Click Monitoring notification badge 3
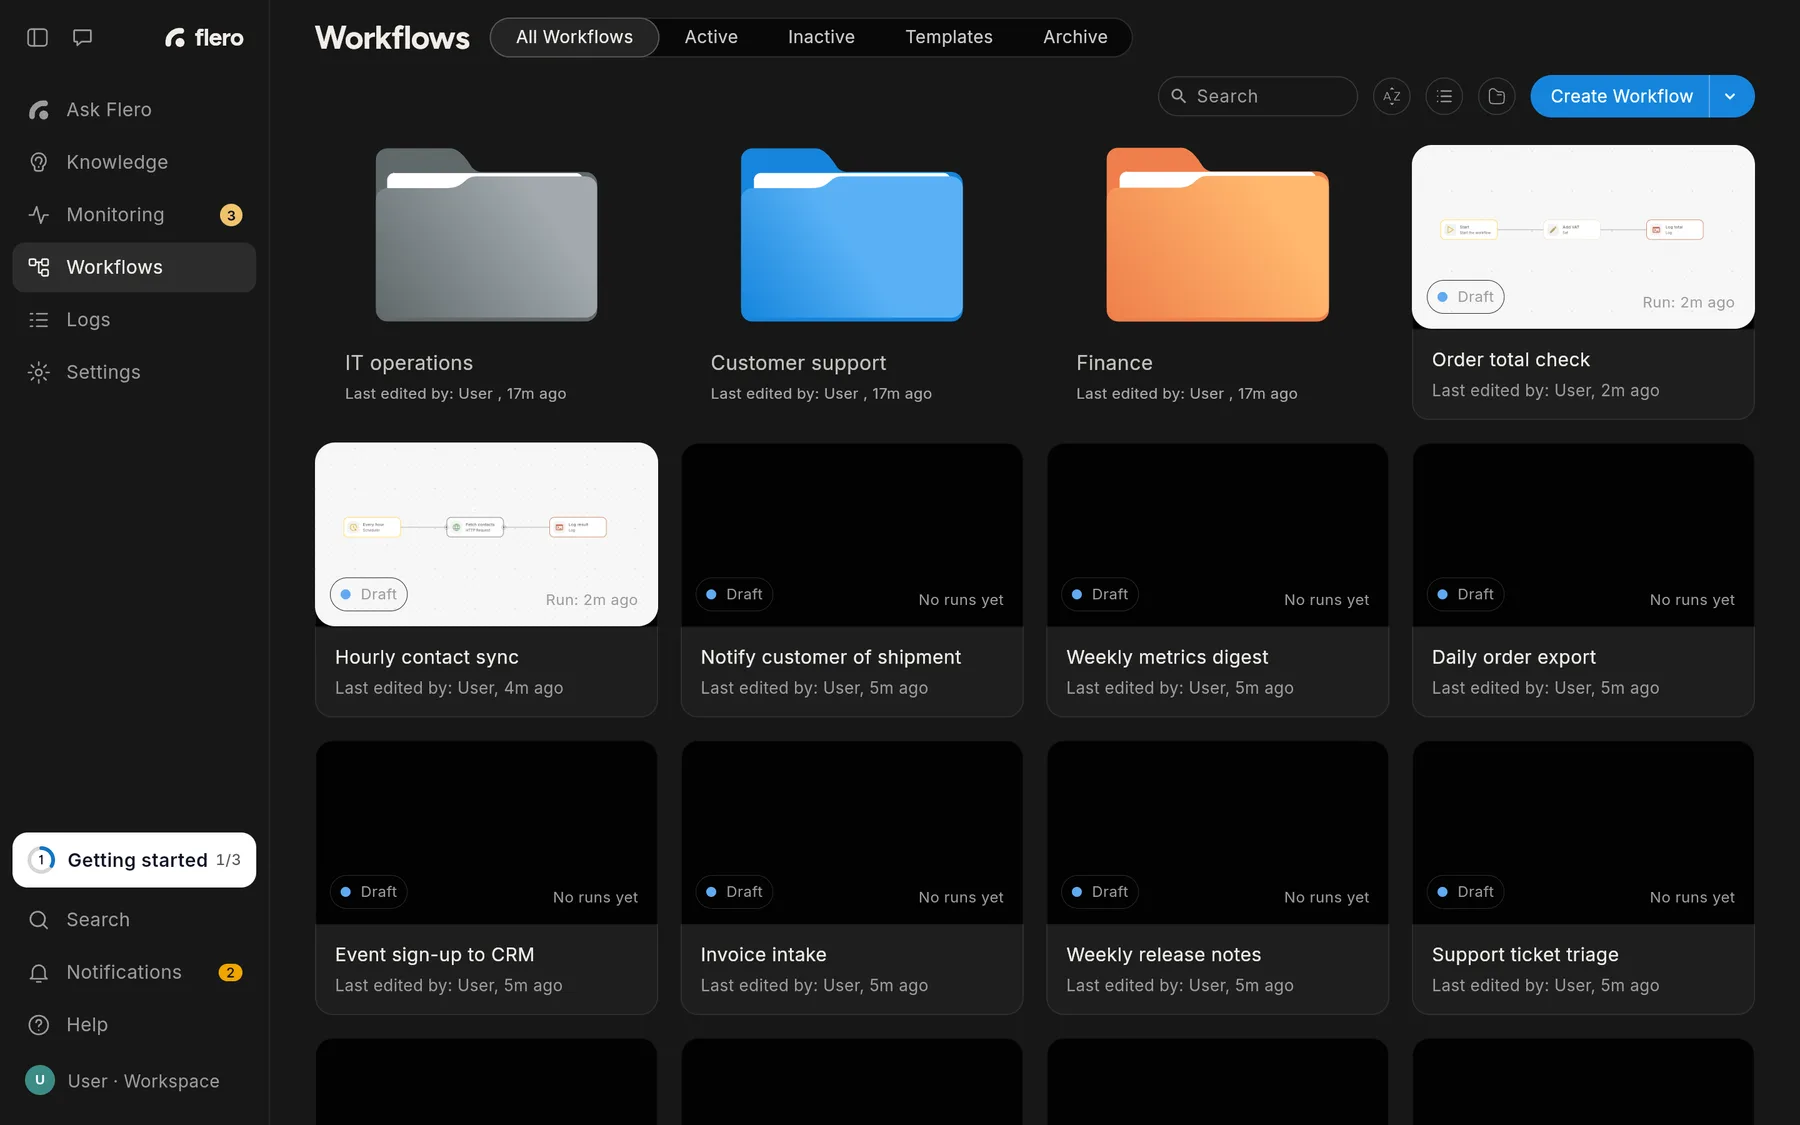This screenshot has height=1125, width=1800. 231,215
